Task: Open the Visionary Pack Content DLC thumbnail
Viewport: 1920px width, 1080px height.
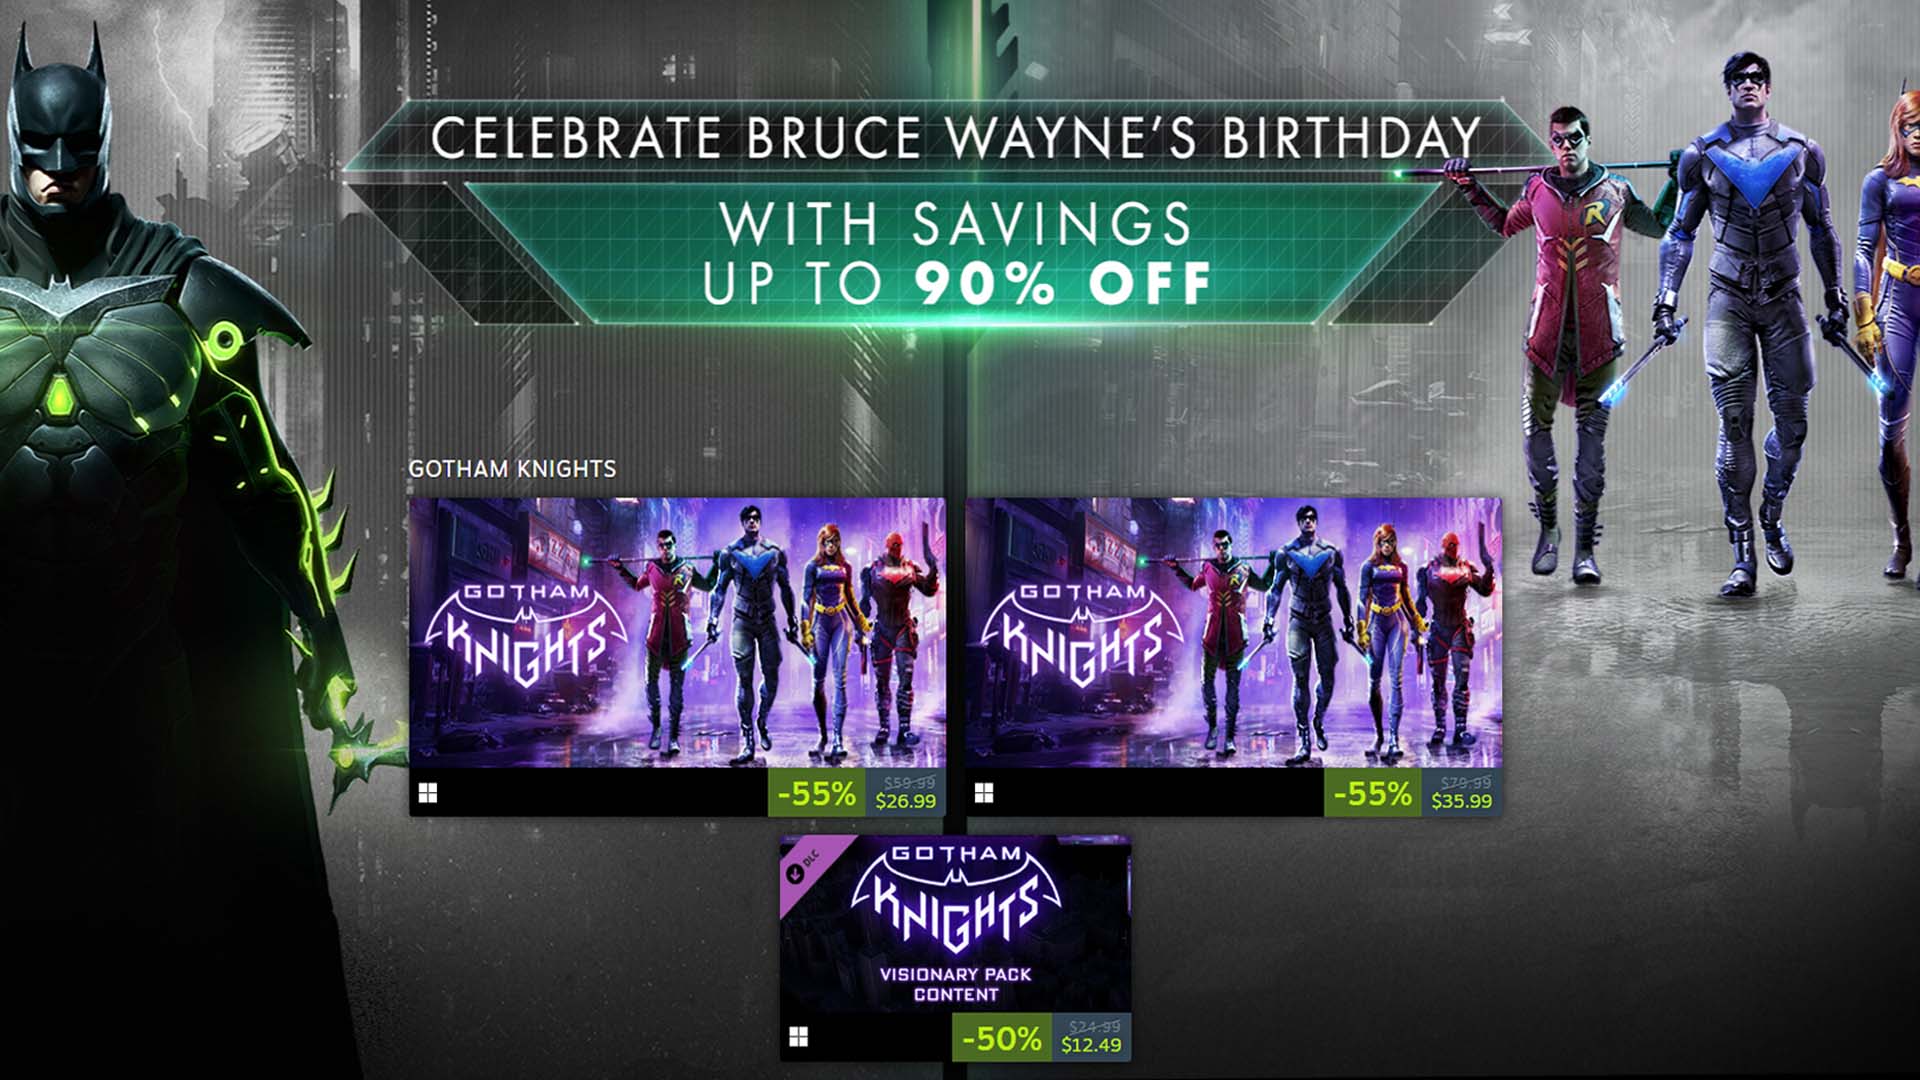Action: click(x=955, y=925)
